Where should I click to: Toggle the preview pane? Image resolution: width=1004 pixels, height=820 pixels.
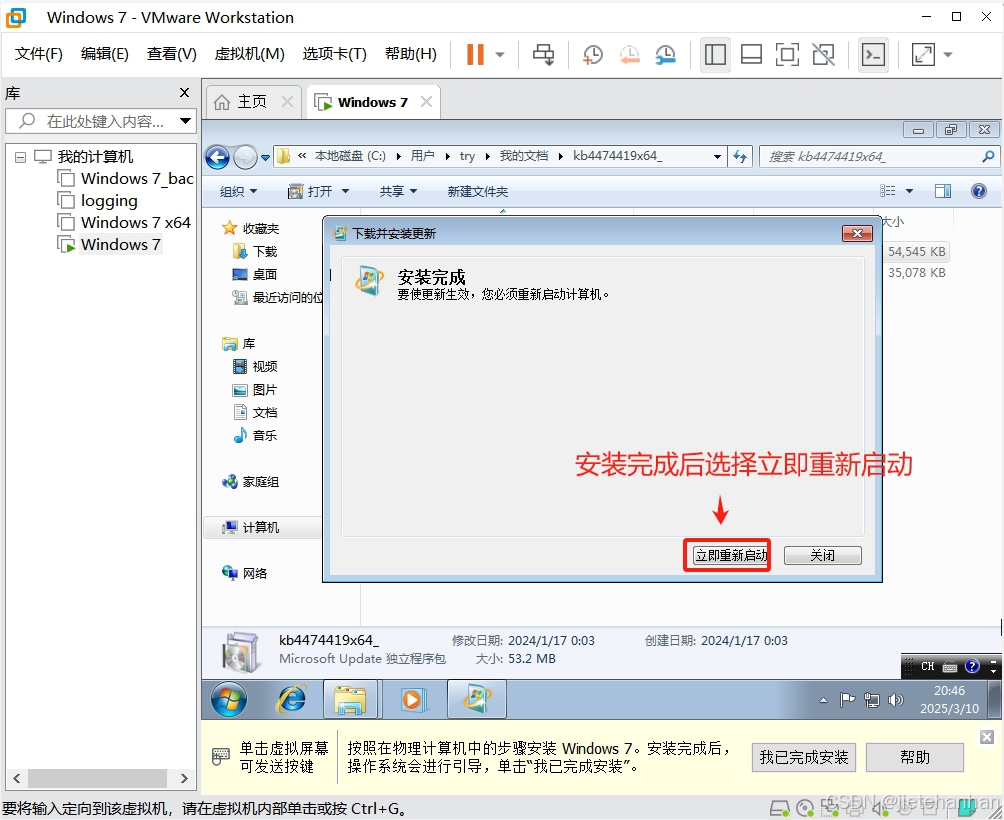[943, 191]
